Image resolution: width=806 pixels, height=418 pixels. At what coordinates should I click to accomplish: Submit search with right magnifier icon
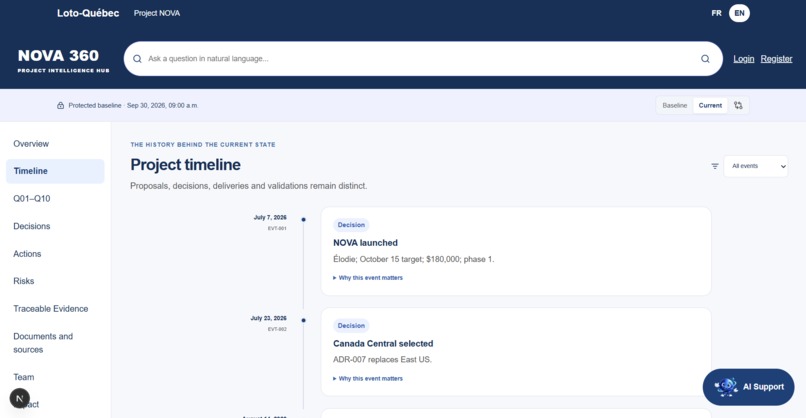(x=705, y=59)
